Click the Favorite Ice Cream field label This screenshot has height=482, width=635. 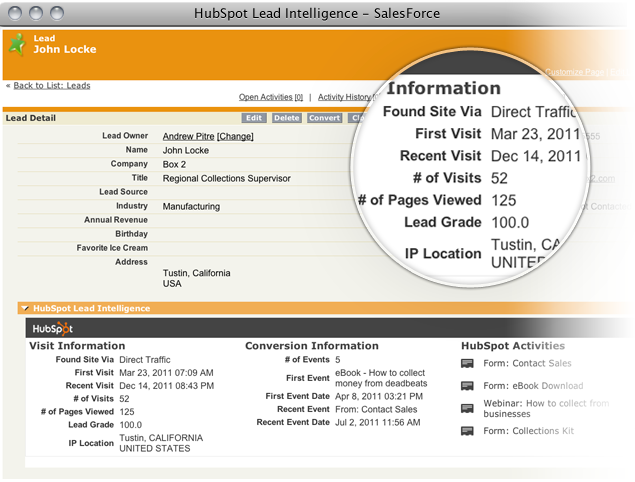(112, 248)
